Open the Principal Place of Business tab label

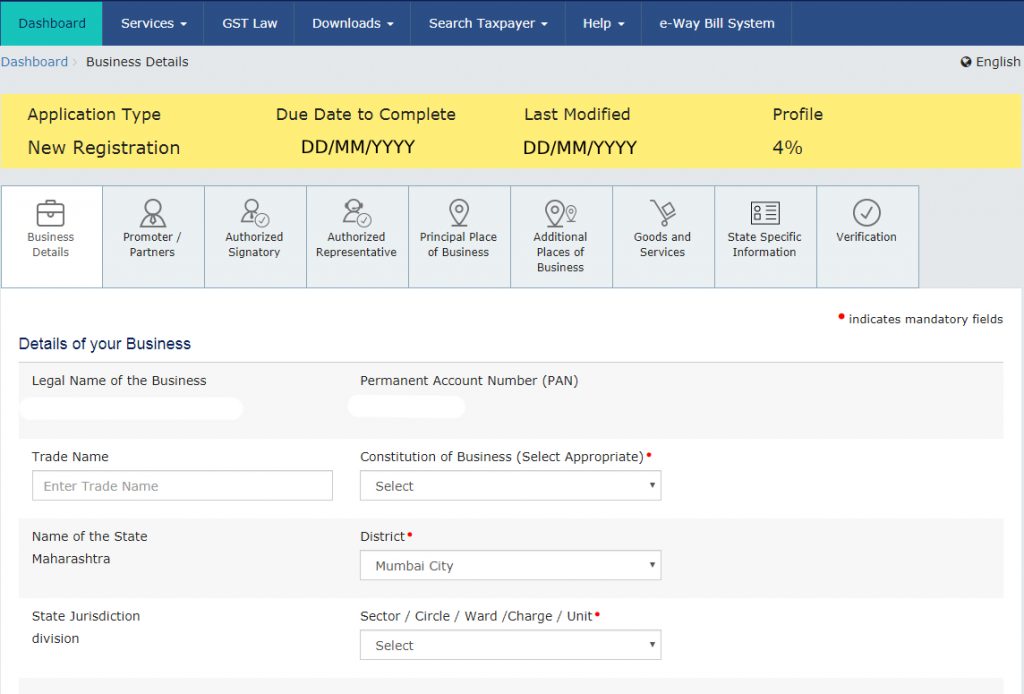click(x=458, y=245)
